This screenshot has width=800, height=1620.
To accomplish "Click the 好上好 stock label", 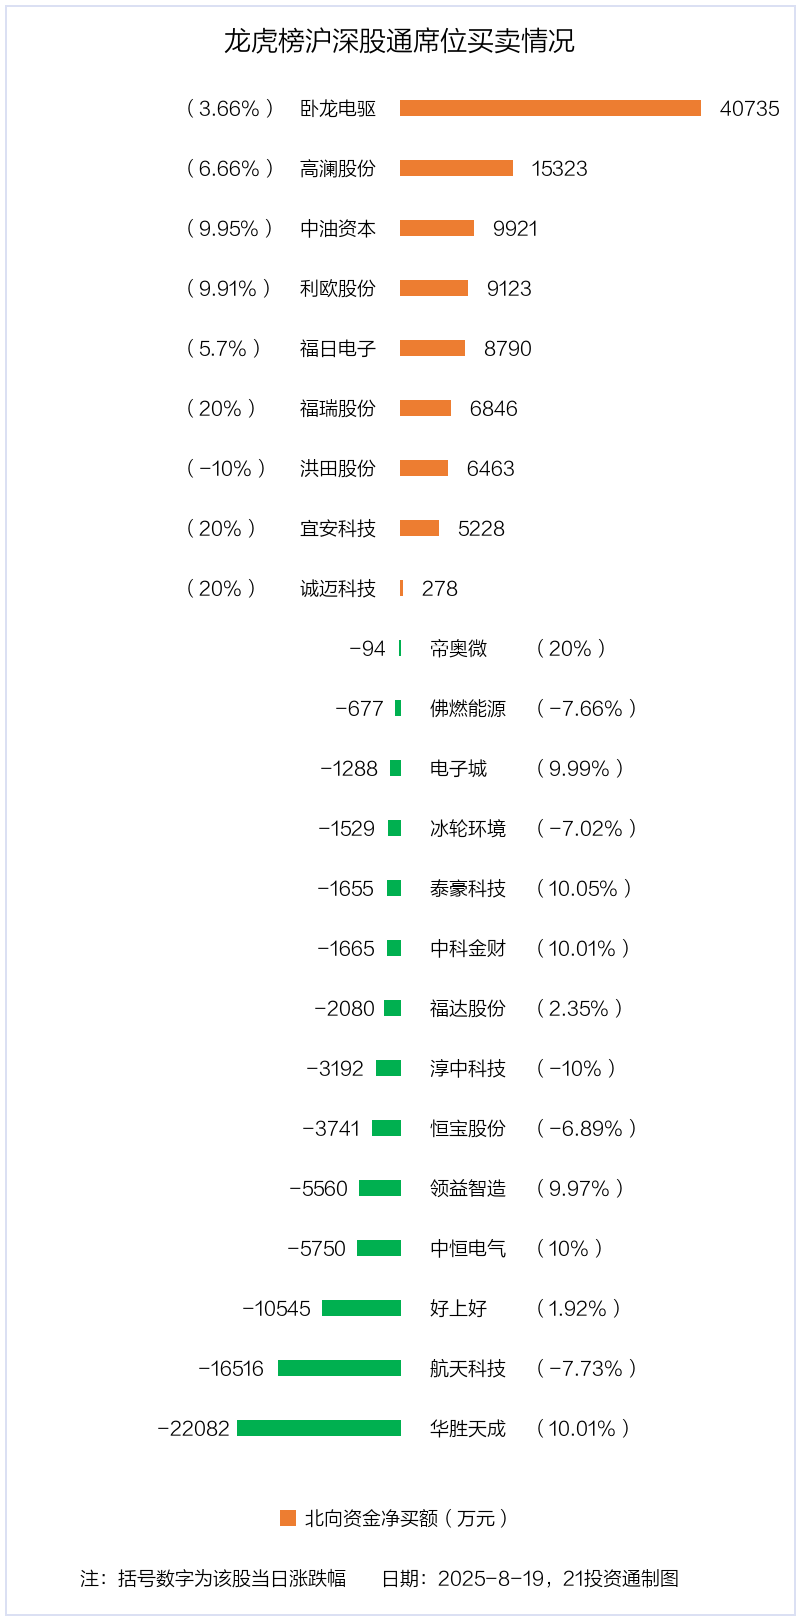I will coord(458,1308).
